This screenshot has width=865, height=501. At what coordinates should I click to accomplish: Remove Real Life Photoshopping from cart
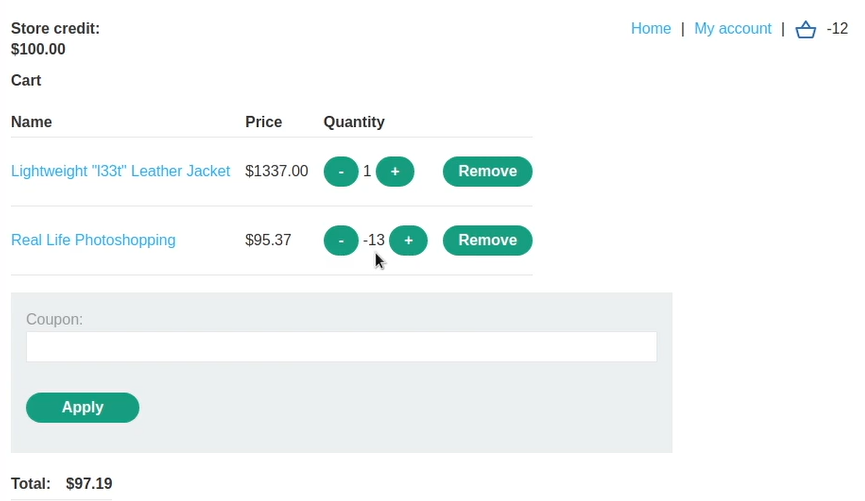pos(487,240)
